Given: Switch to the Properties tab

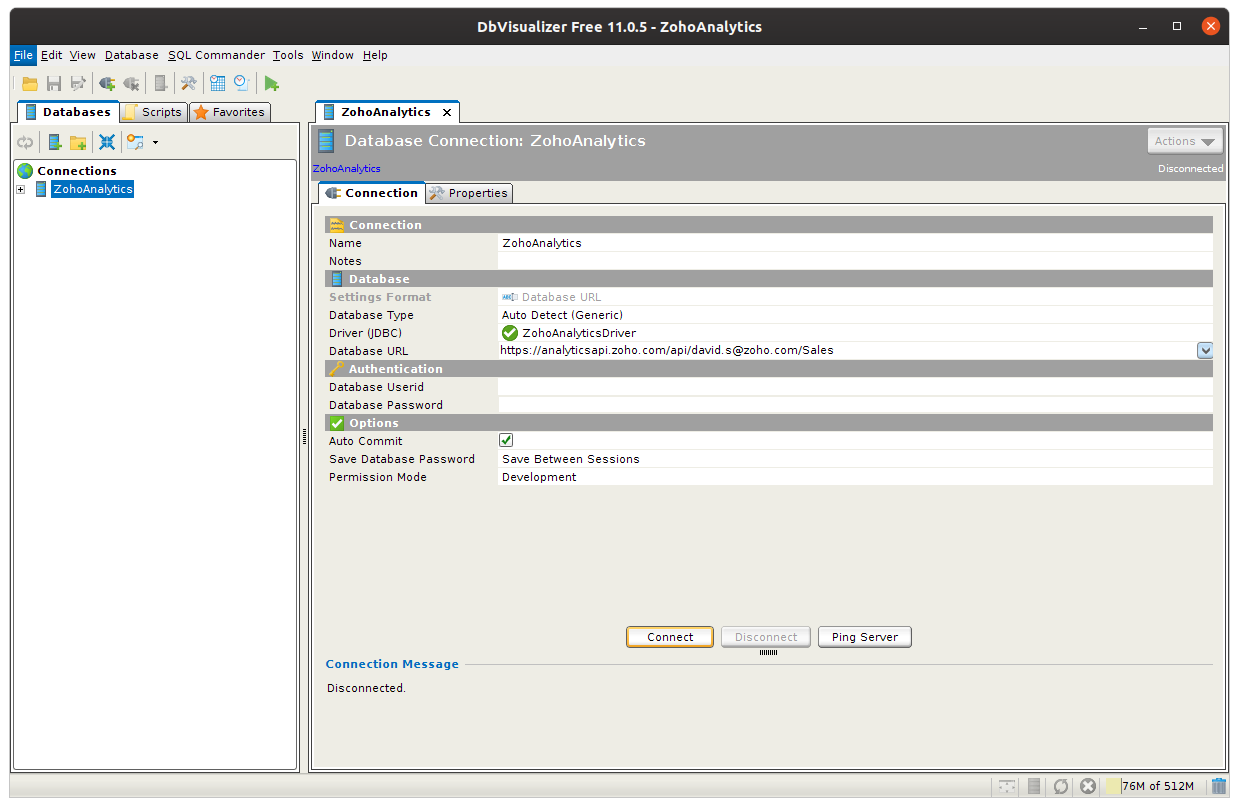Looking at the screenshot, I should click(x=469, y=193).
